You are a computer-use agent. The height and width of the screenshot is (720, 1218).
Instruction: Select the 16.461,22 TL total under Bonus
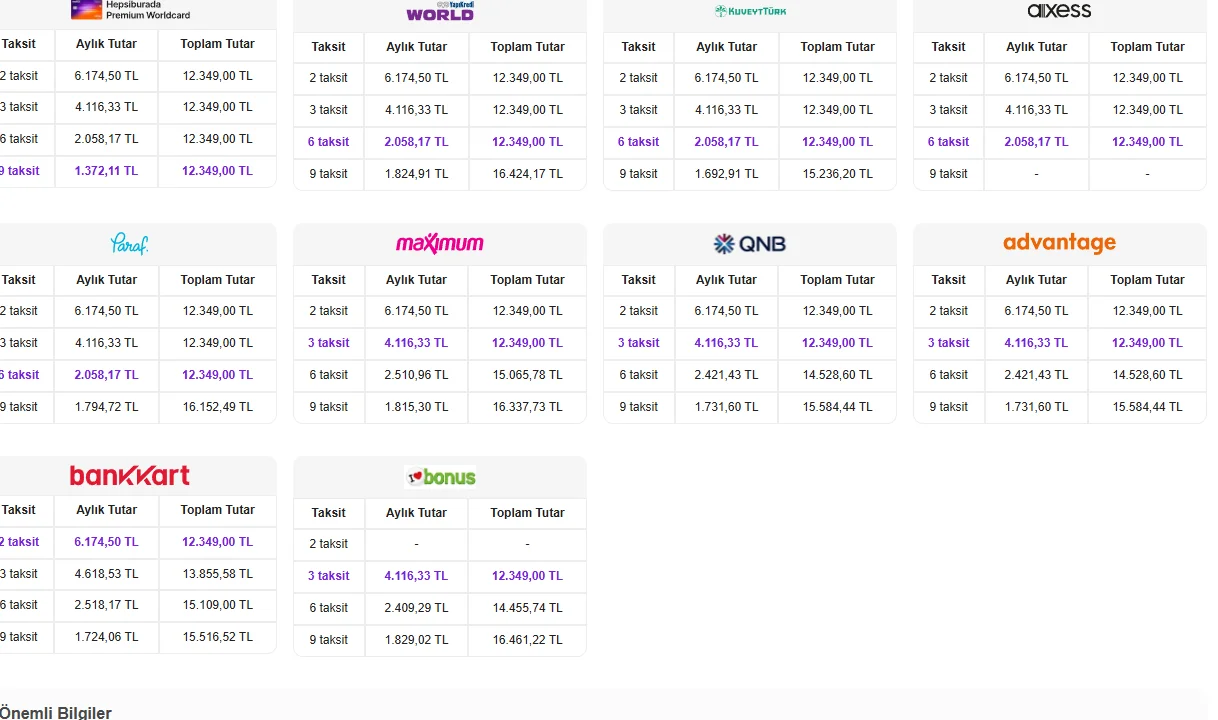(x=527, y=640)
